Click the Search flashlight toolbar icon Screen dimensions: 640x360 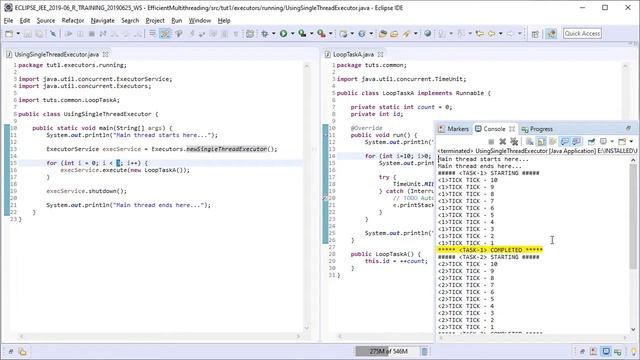click(x=406, y=34)
